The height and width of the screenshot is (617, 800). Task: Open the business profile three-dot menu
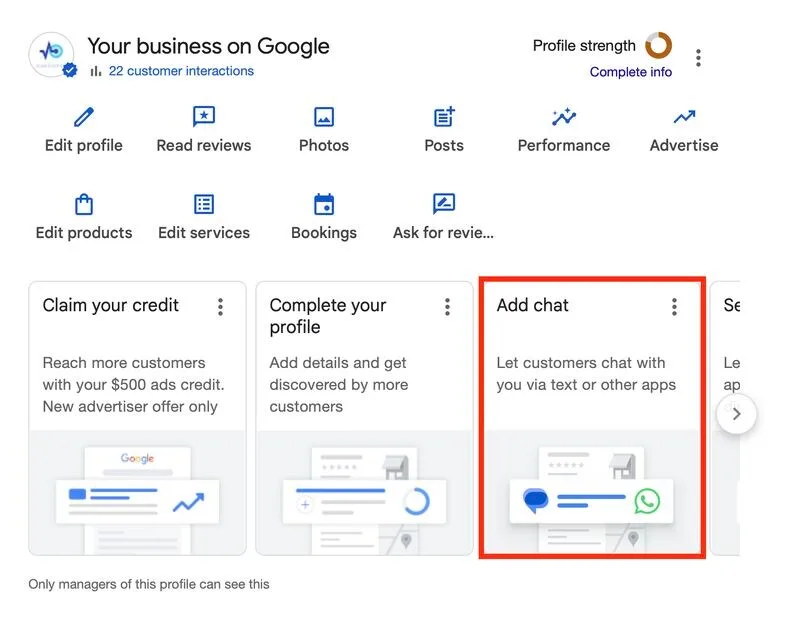(x=698, y=58)
